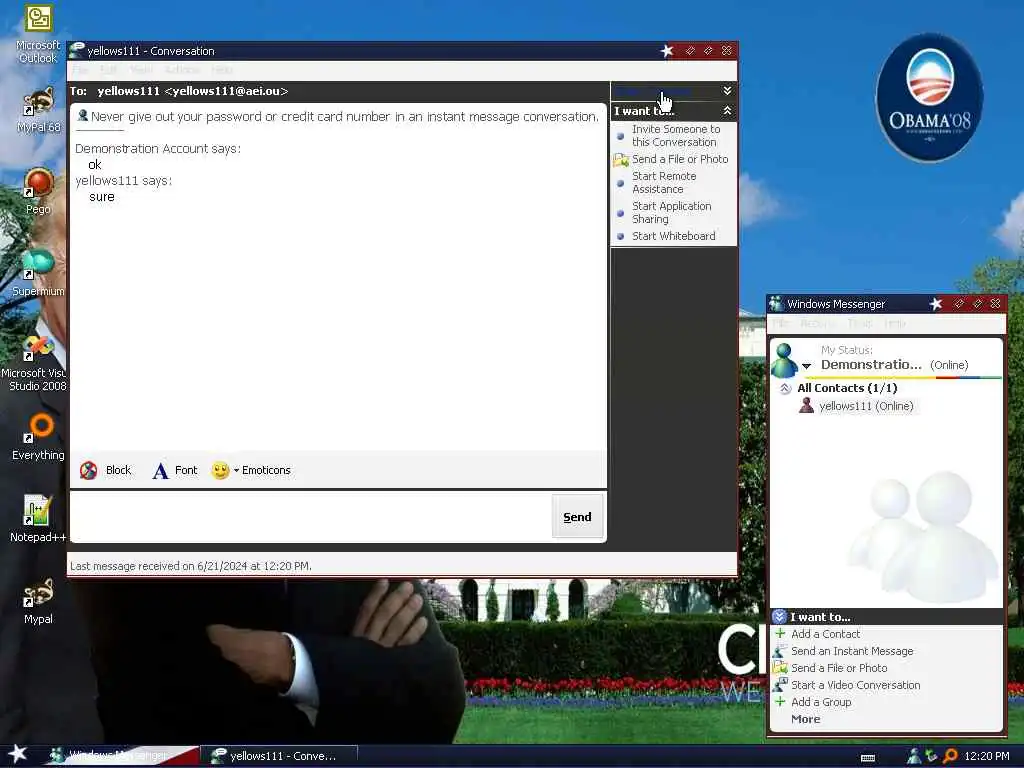Open the Help menu in Conversation window
Image resolution: width=1024 pixels, height=768 pixels.
pyautogui.click(x=222, y=70)
